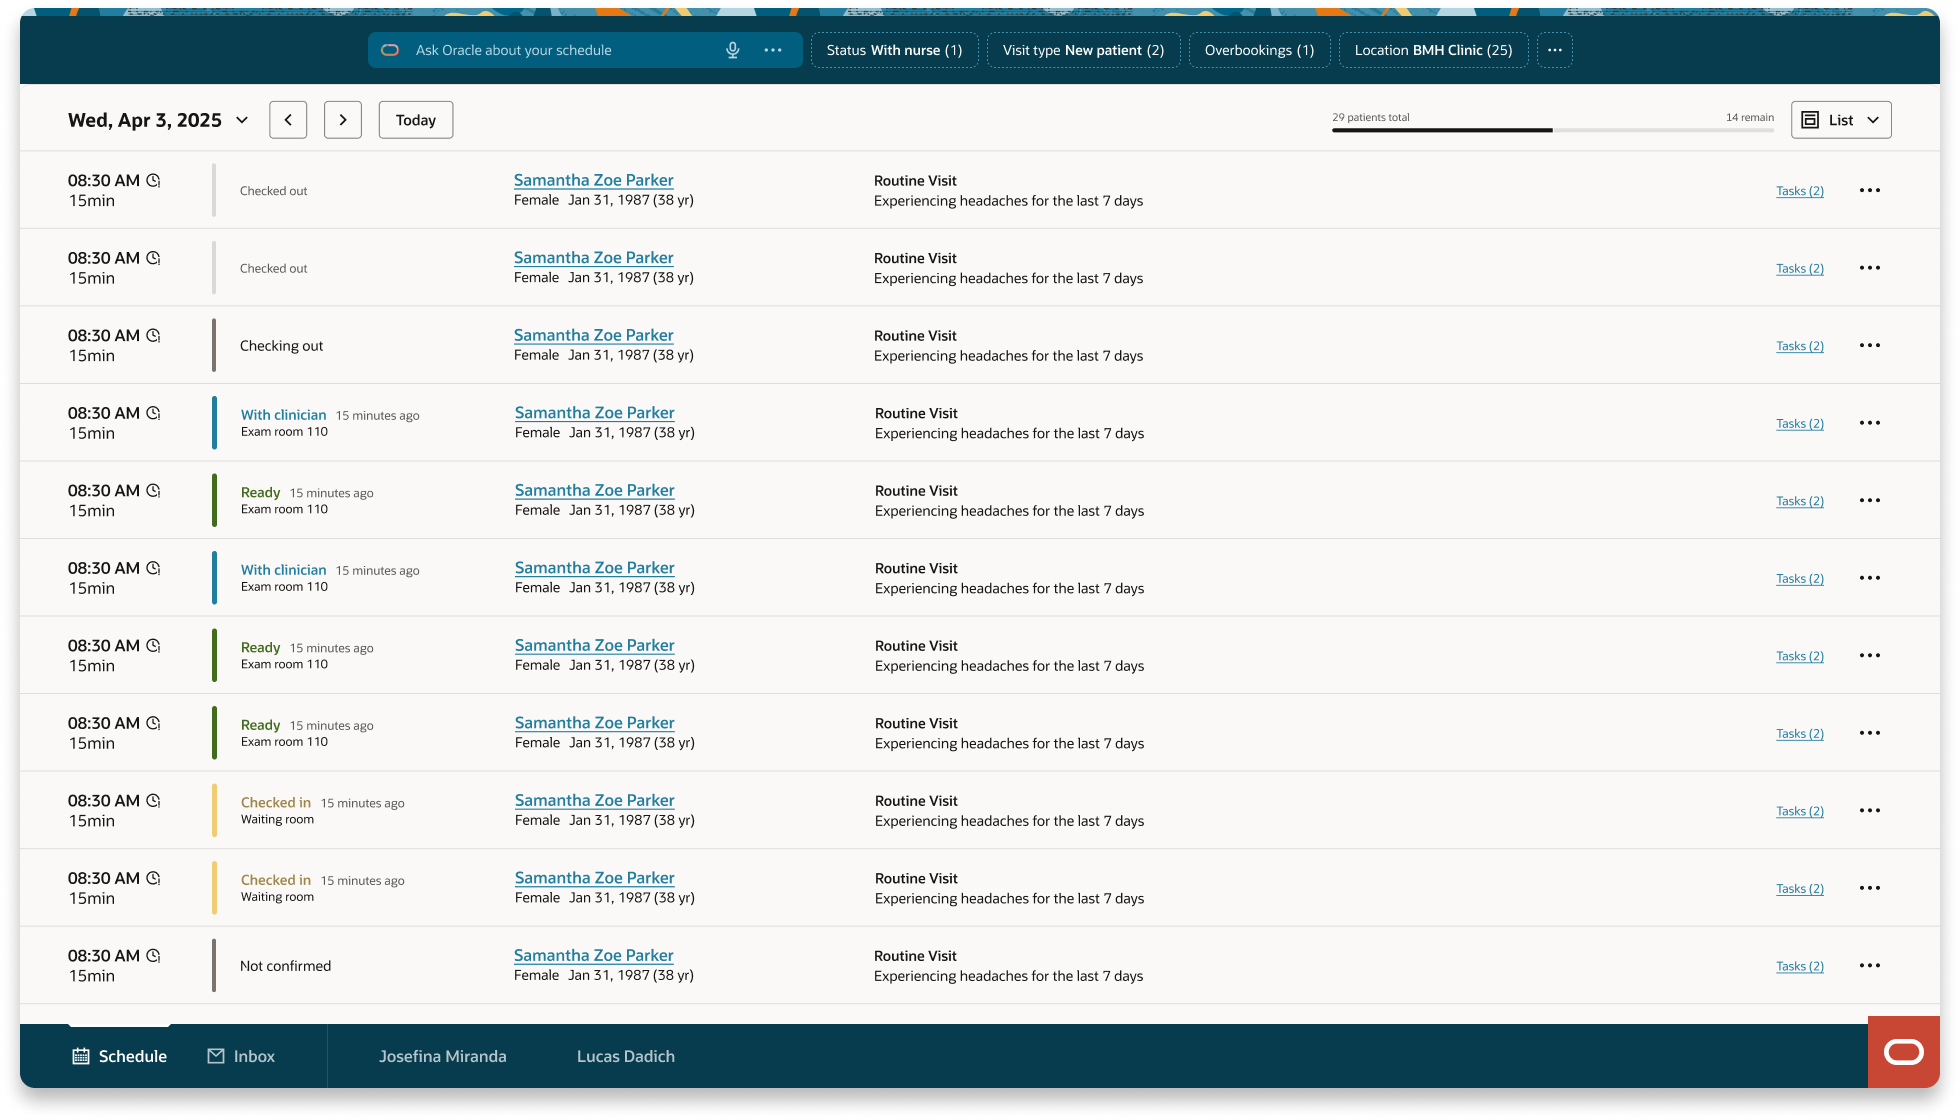
Task: Open more options for the first Checked in row
Action: tap(1870, 810)
